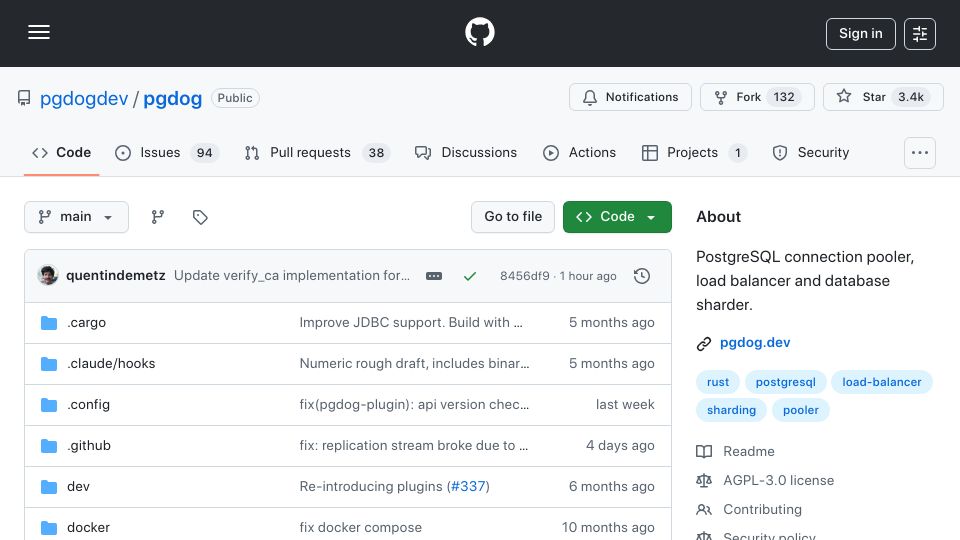Open the .cargo folder
Viewport: 960px width, 540px height.
click(86, 323)
